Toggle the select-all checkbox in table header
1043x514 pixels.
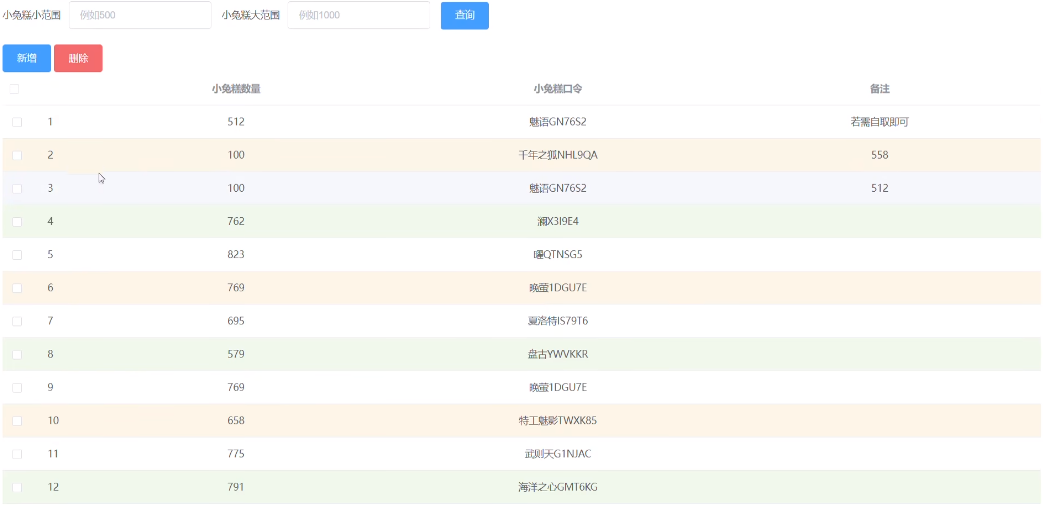(15, 89)
